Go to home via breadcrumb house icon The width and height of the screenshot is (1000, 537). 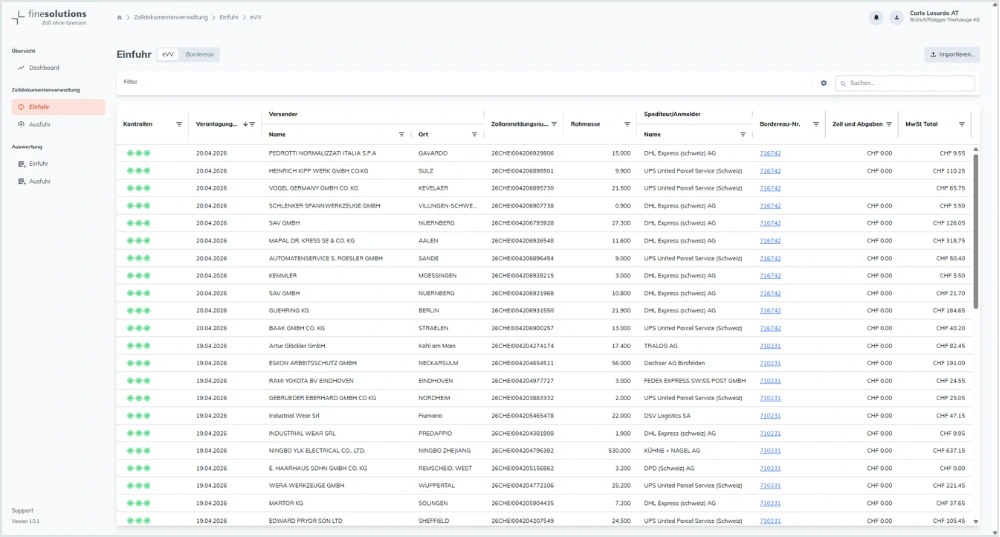point(119,18)
